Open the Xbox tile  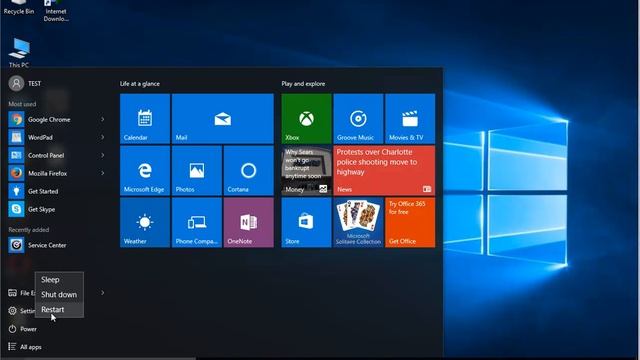pos(307,119)
